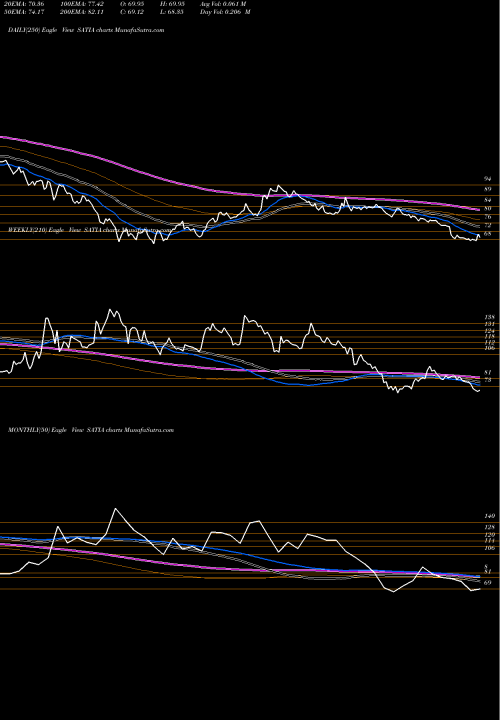Click price level 106 on weekly axis
500x720 pixels.
[x=489, y=348]
